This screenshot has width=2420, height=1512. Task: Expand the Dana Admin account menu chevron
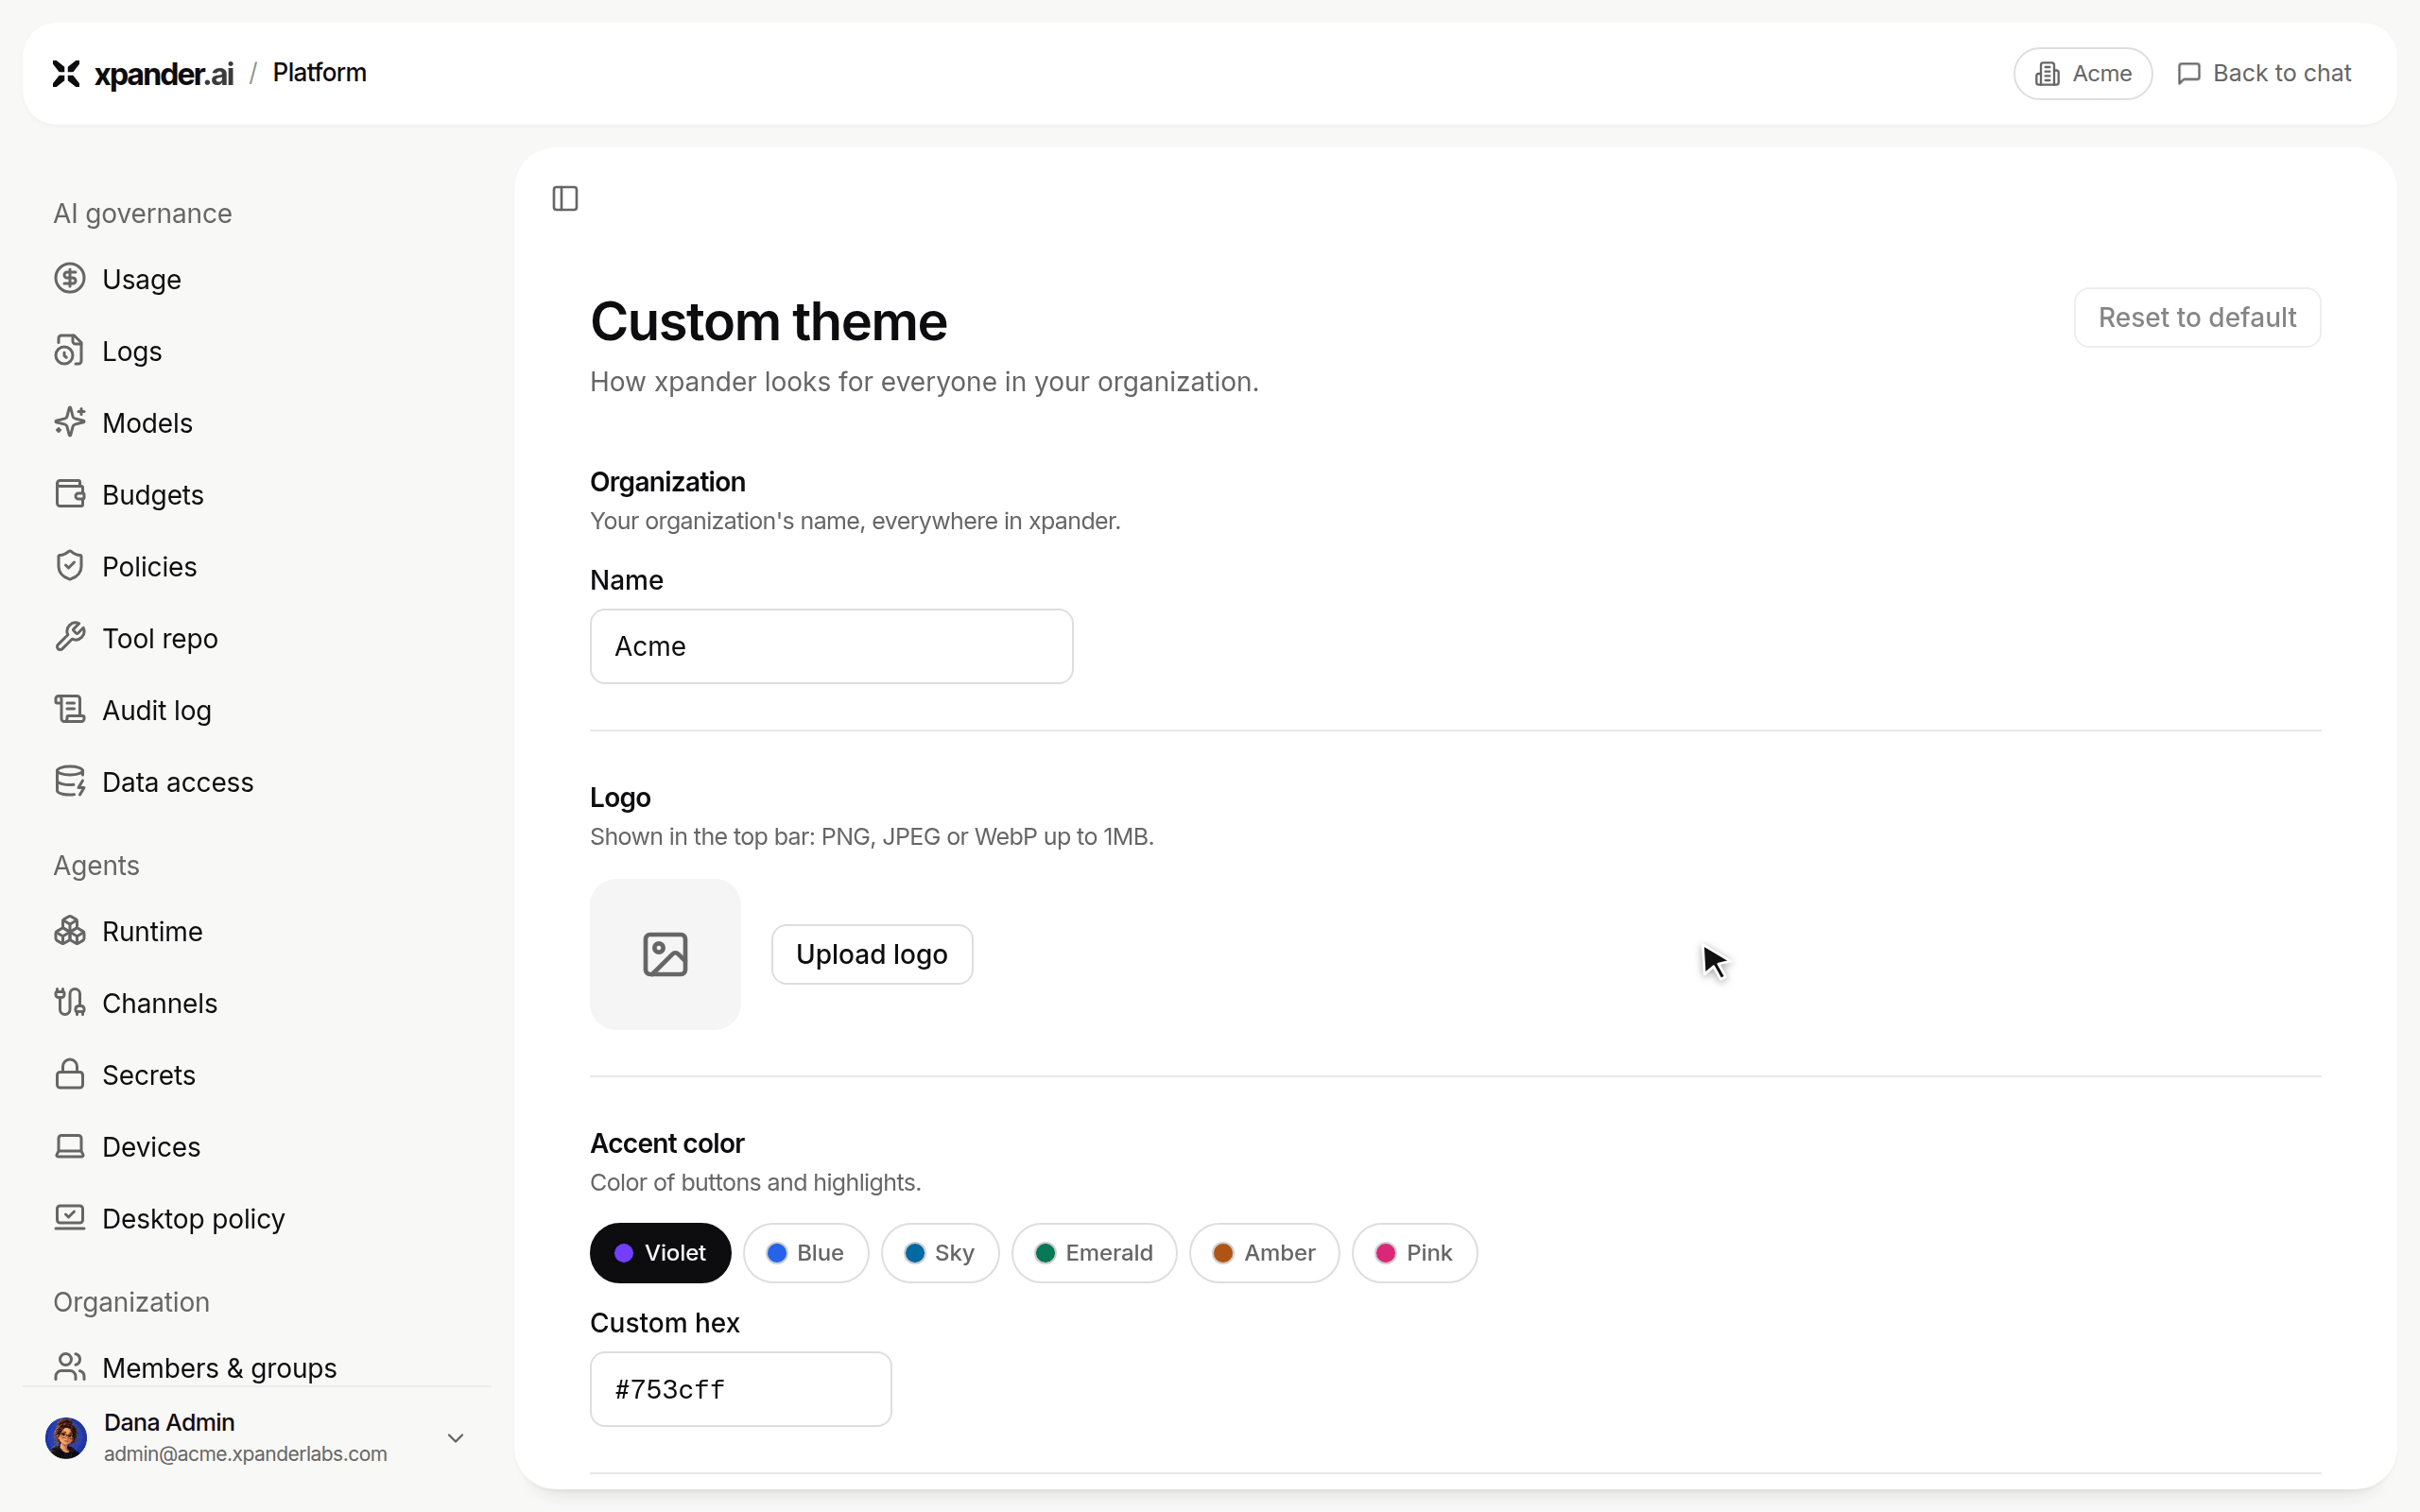455,1438
